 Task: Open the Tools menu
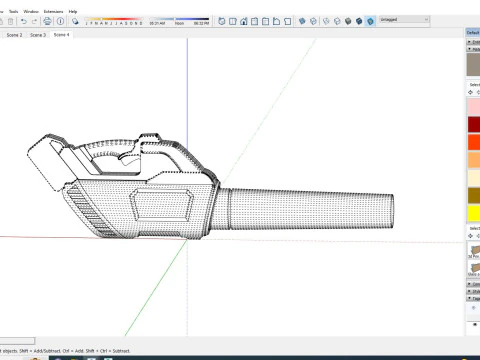tap(13, 11)
